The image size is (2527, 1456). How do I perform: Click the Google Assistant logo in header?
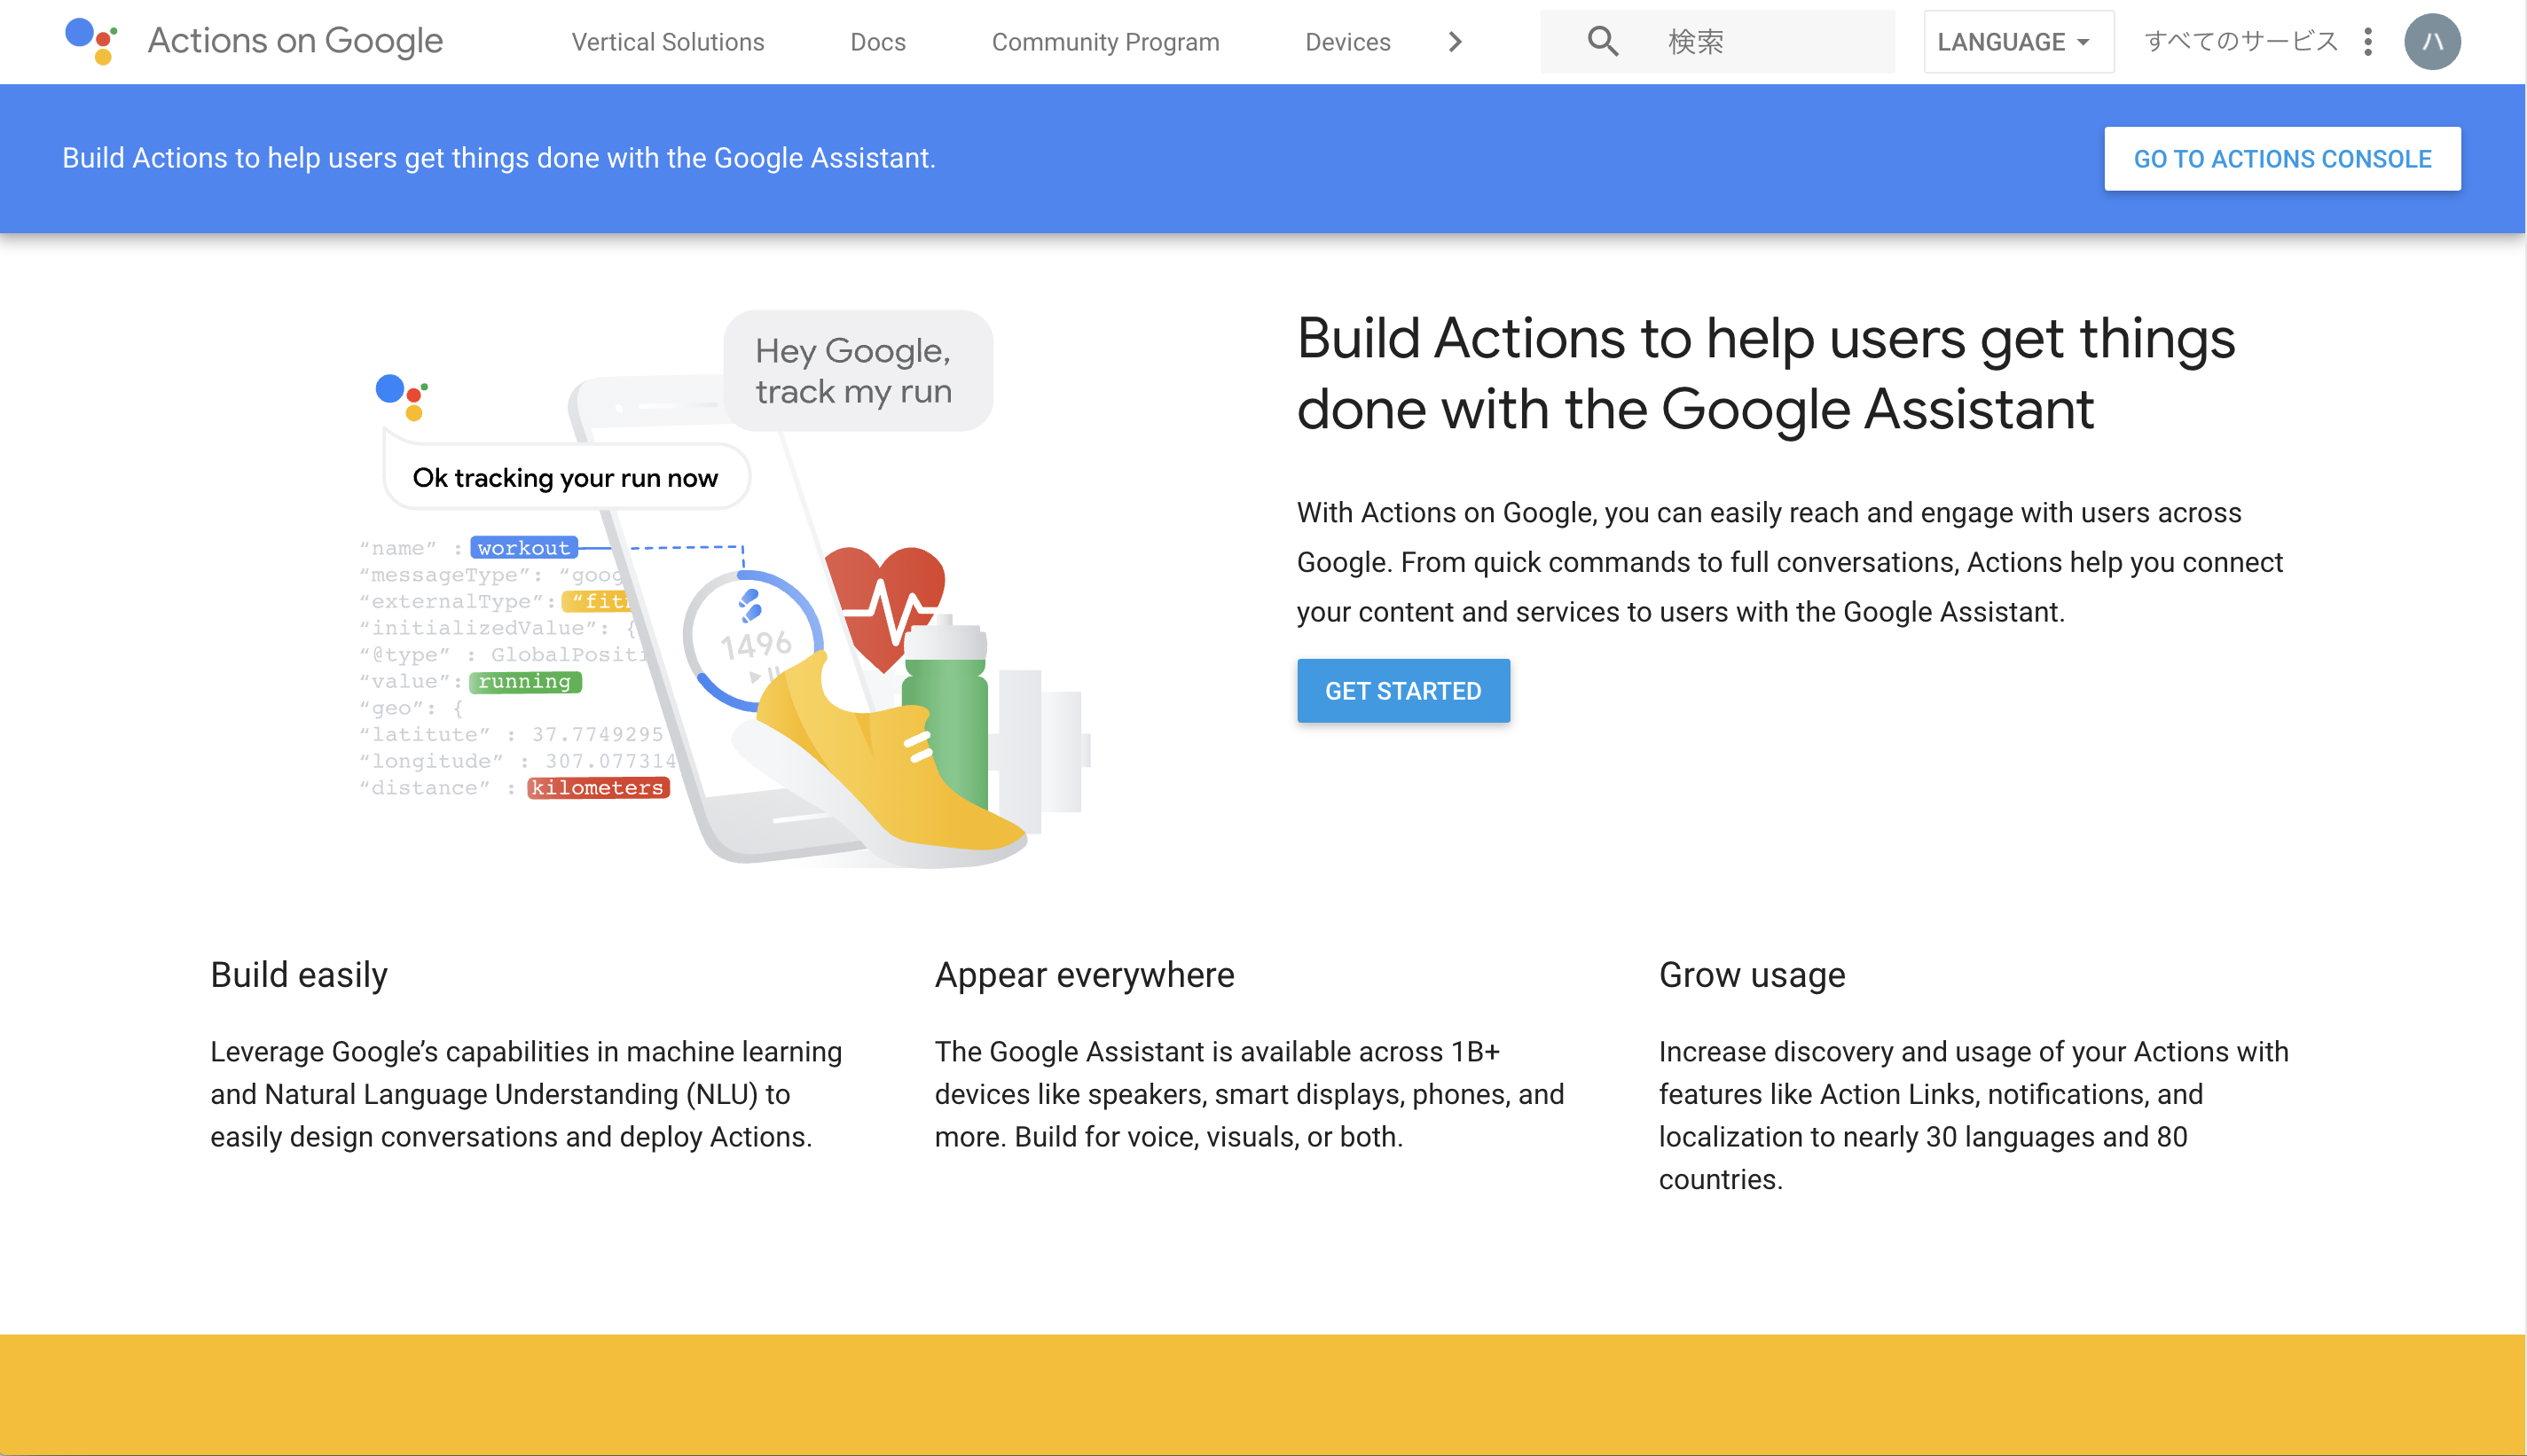[91, 41]
